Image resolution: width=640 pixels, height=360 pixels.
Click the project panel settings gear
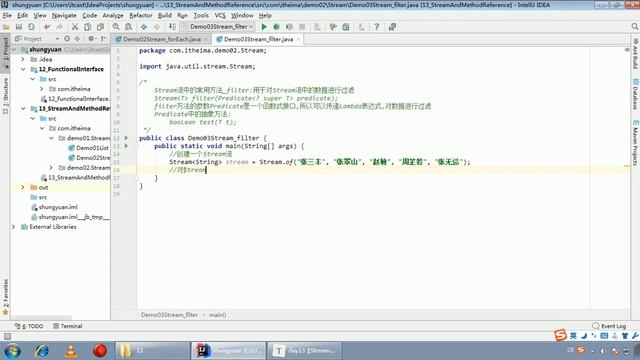tap(91, 39)
